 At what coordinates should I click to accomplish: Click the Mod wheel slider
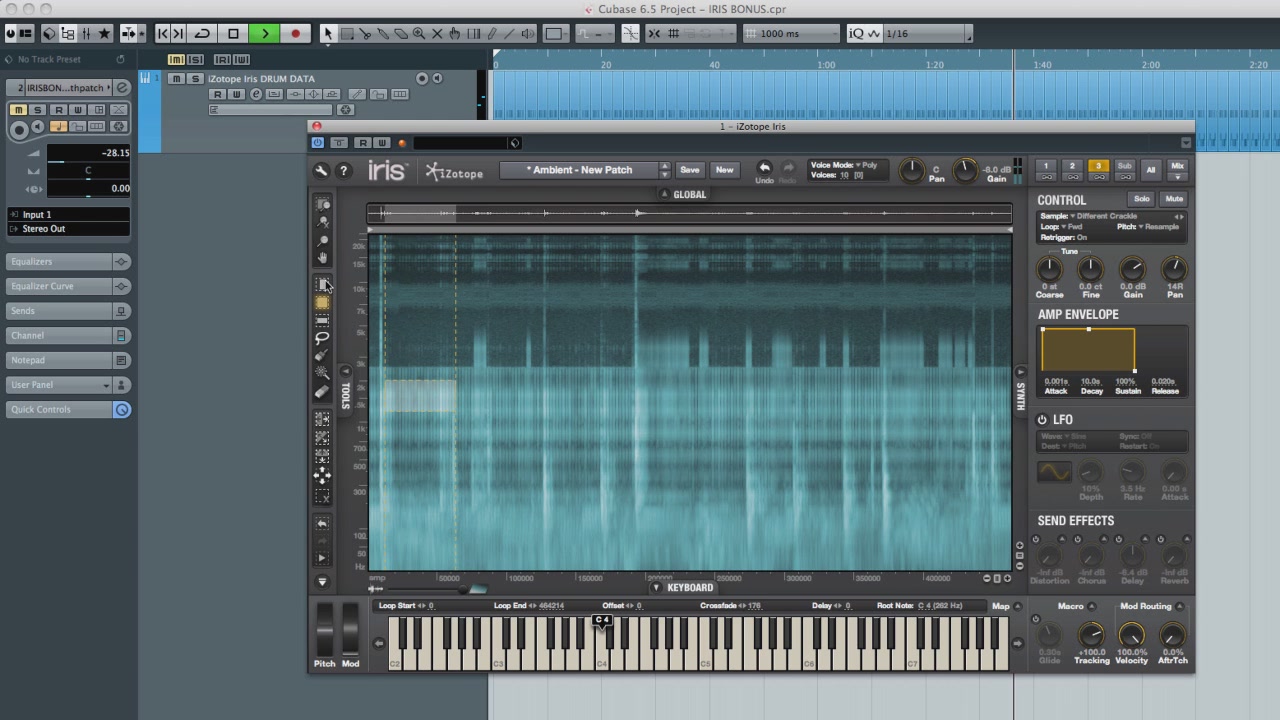tap(350, 628)
